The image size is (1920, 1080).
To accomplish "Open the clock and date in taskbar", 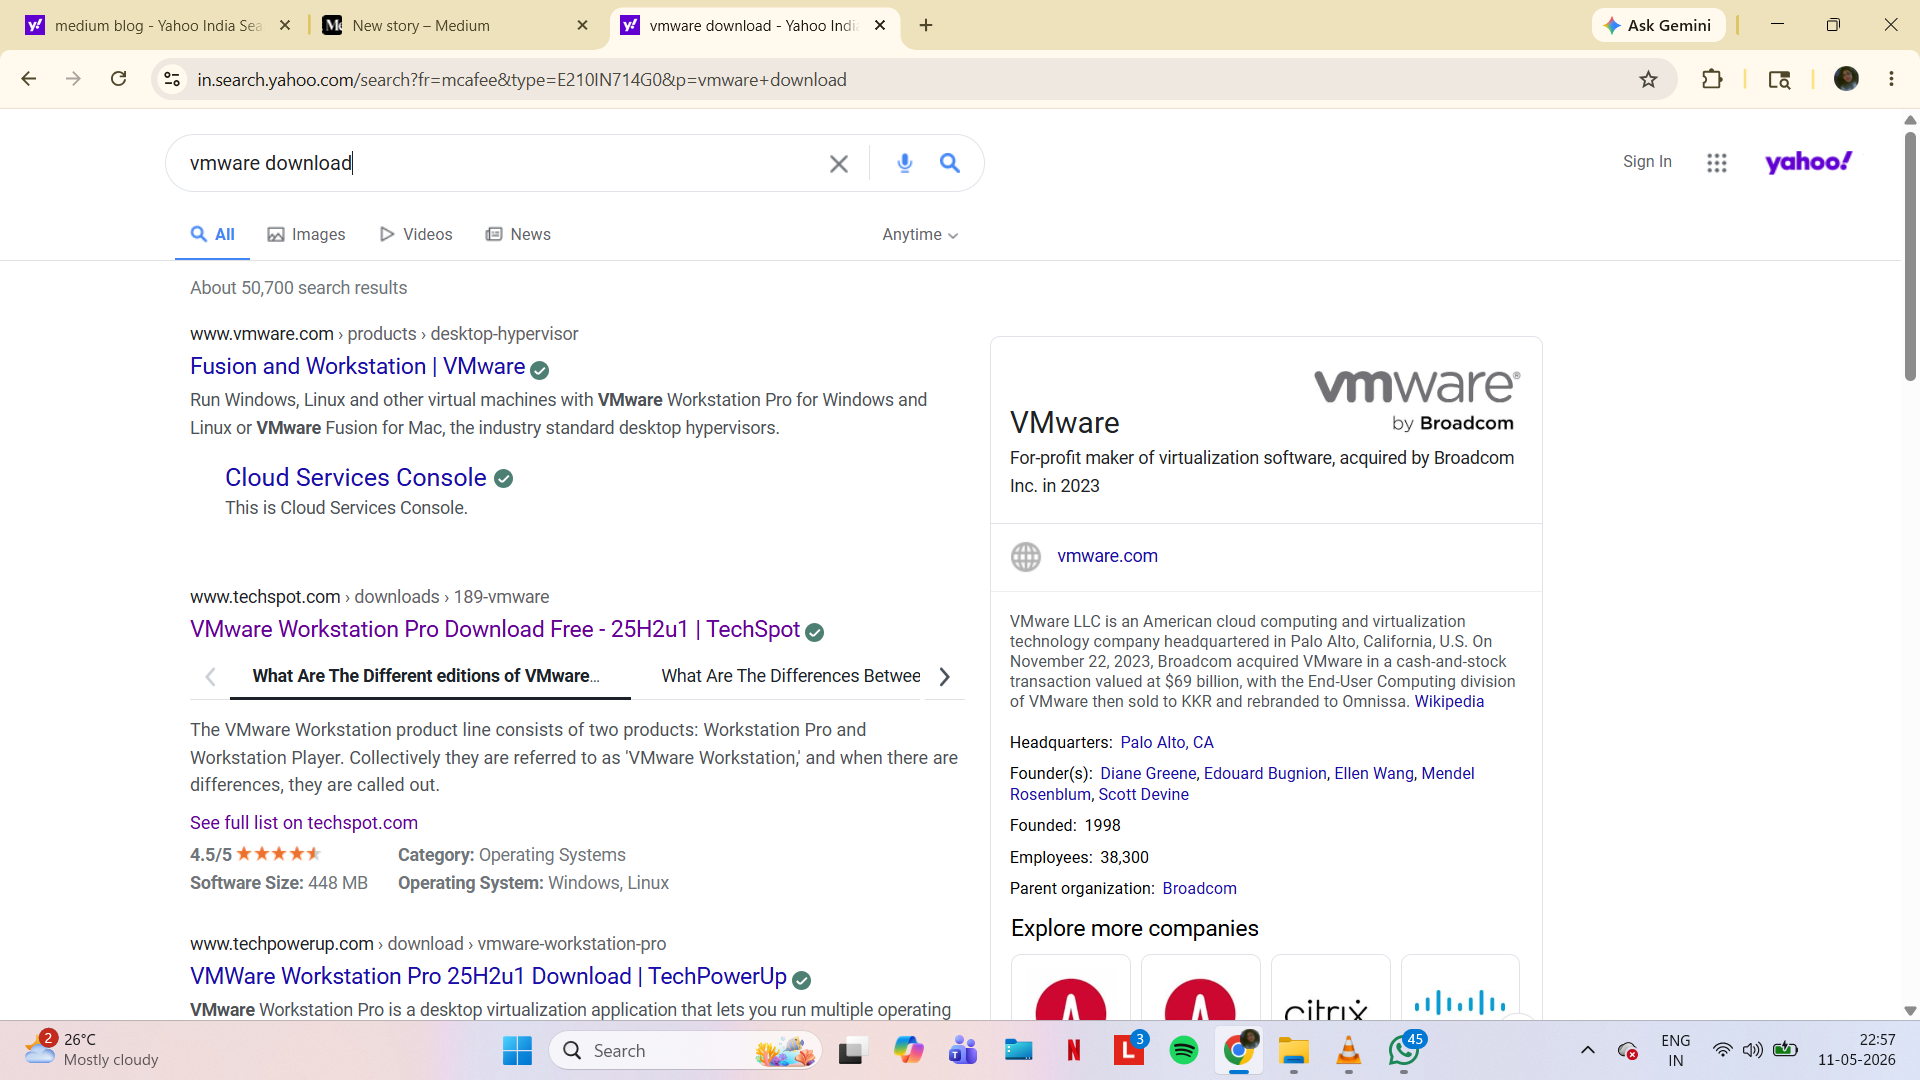I will click(1857, 1050).
